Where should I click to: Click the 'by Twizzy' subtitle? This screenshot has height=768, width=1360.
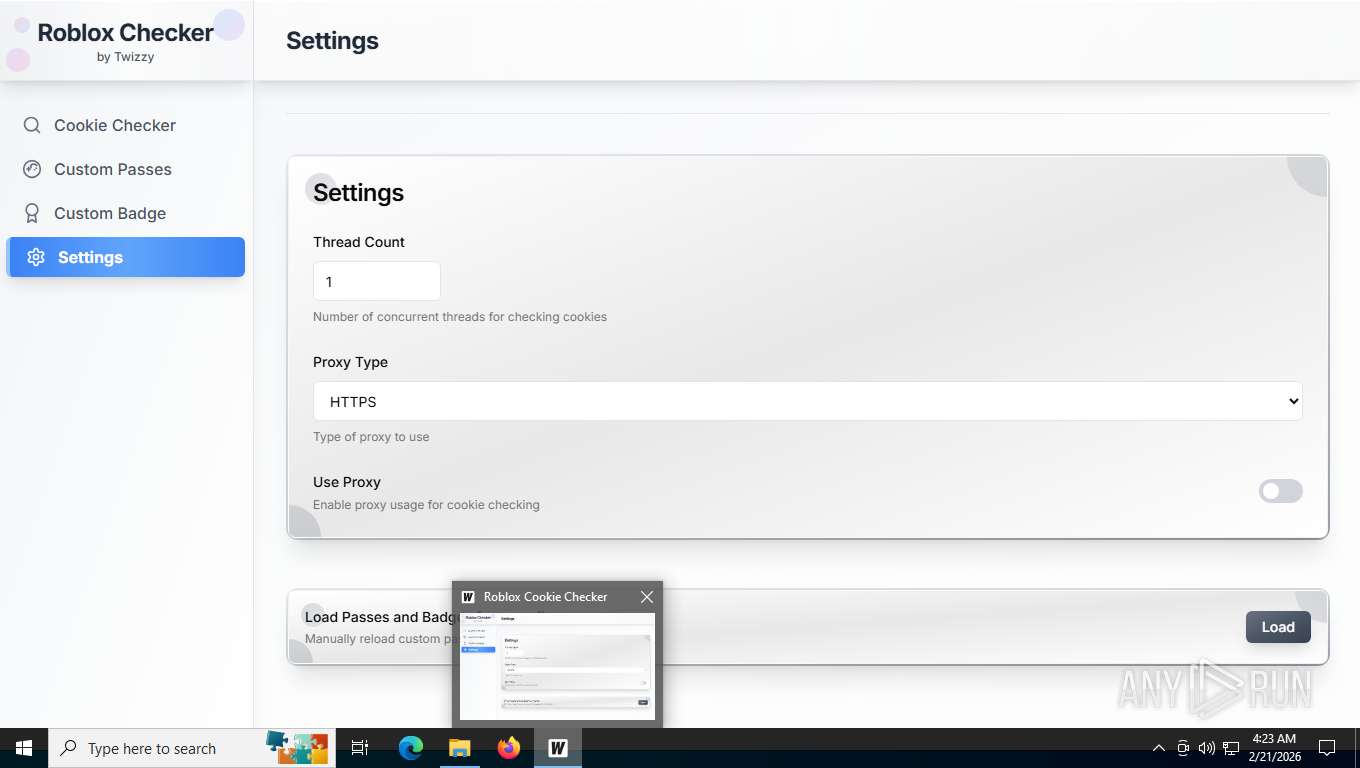pos(125,57)
